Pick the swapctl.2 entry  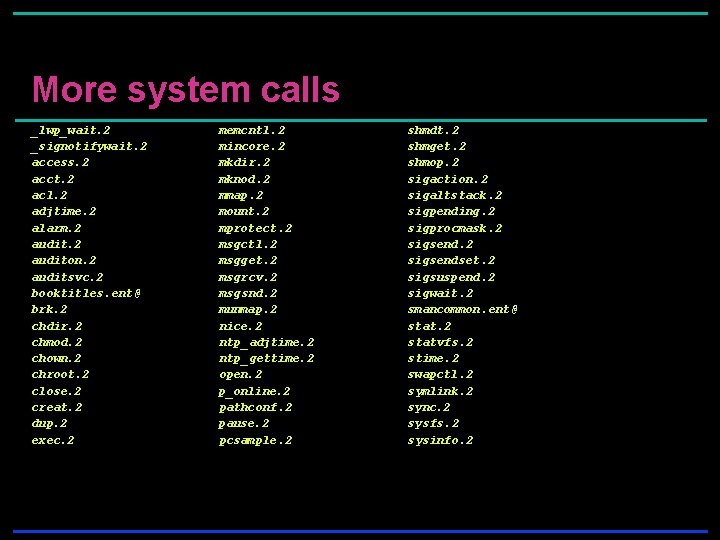point(440,375)
